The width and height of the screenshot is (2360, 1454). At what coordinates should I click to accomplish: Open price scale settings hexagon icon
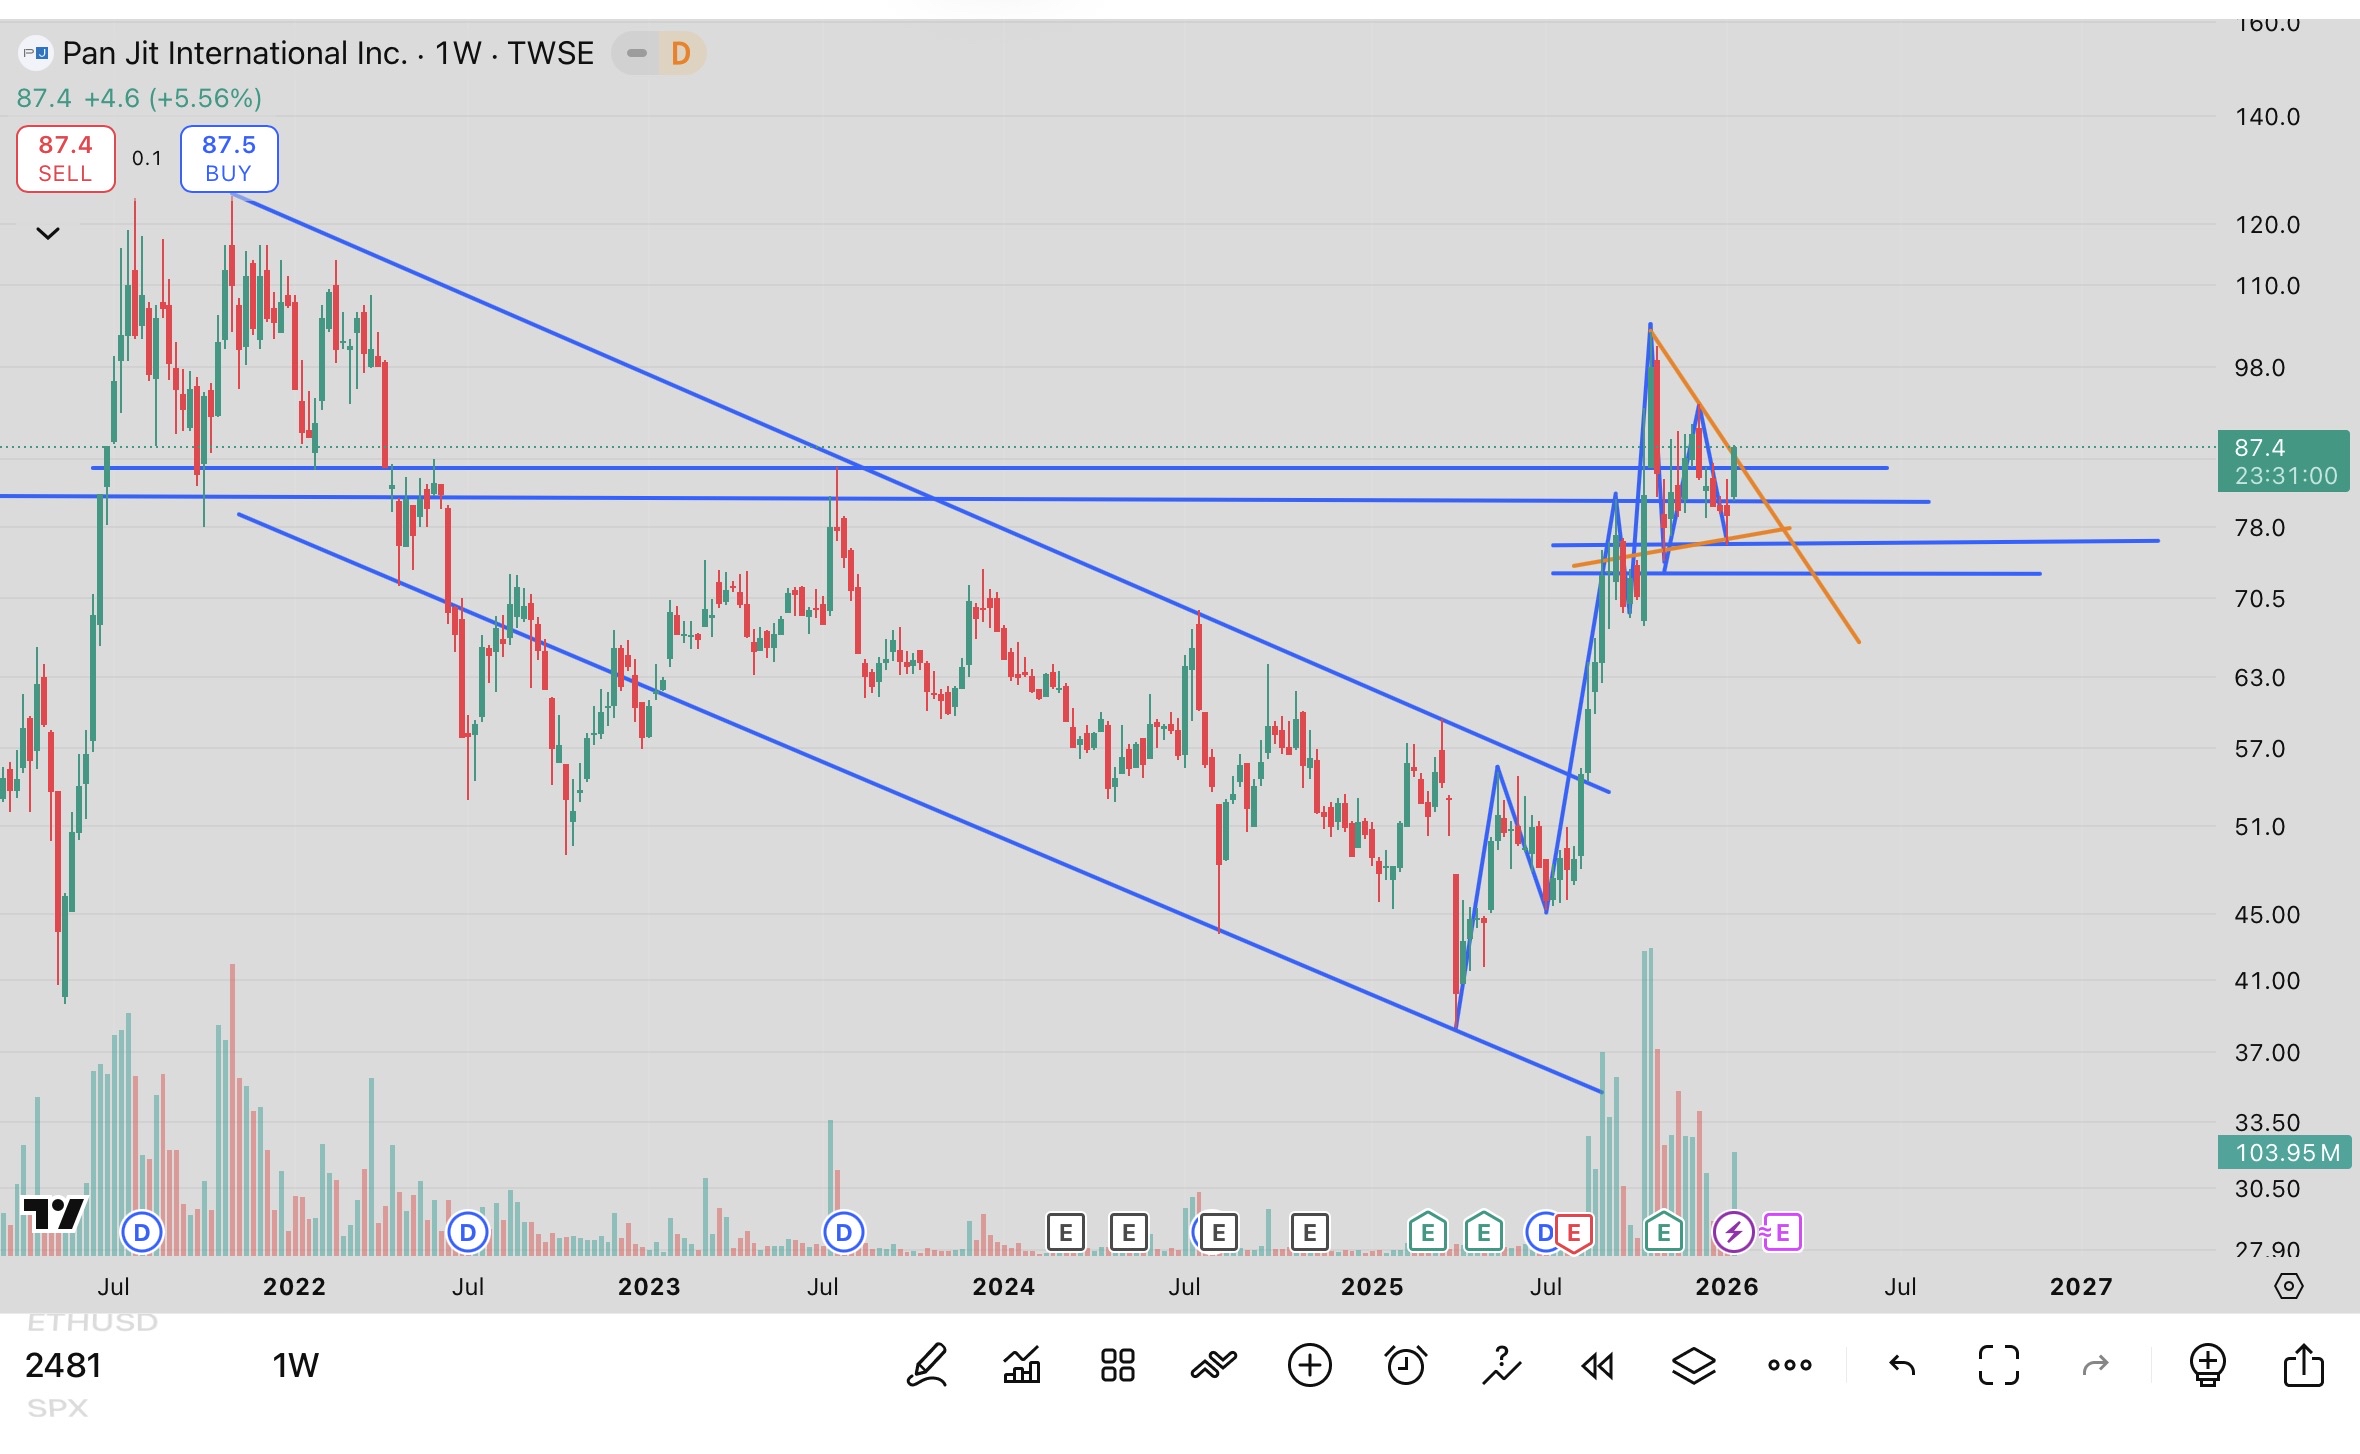click(x=2288, y=1286)
